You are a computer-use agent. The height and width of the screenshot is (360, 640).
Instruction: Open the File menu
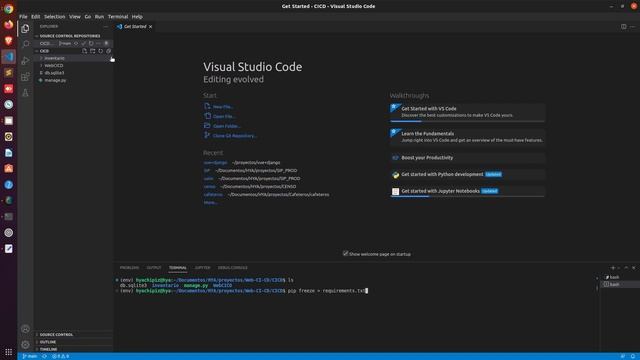(x=23, y=17)
